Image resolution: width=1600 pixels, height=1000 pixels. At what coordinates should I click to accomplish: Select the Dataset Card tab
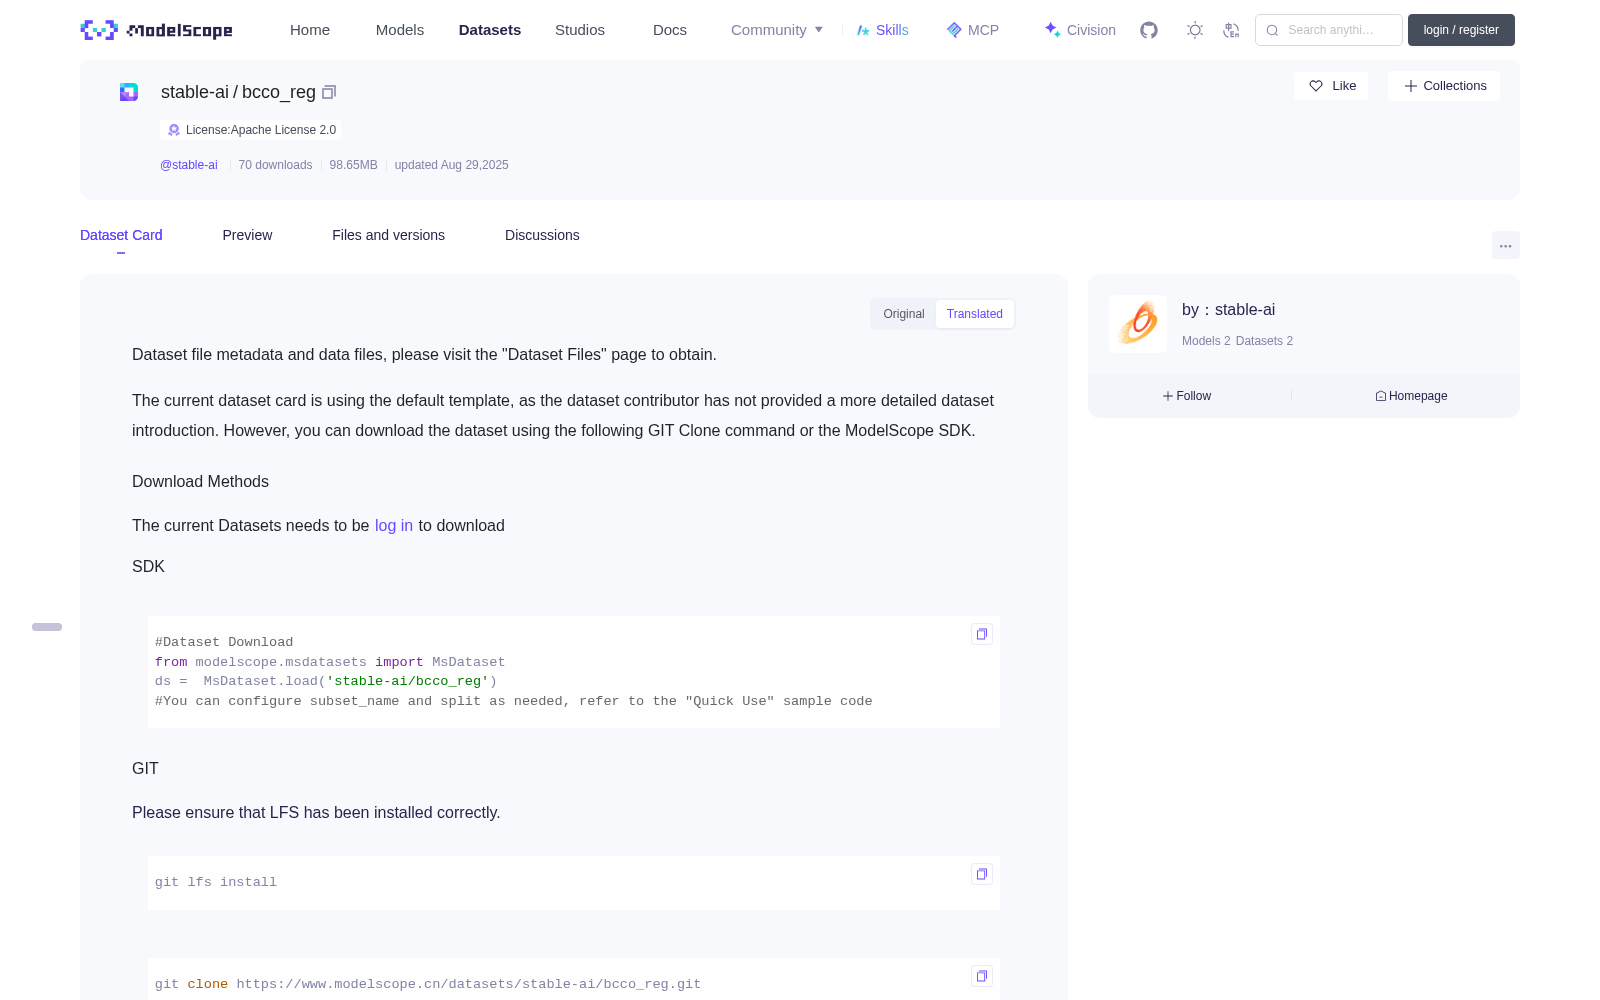click(x=121, y=235)
